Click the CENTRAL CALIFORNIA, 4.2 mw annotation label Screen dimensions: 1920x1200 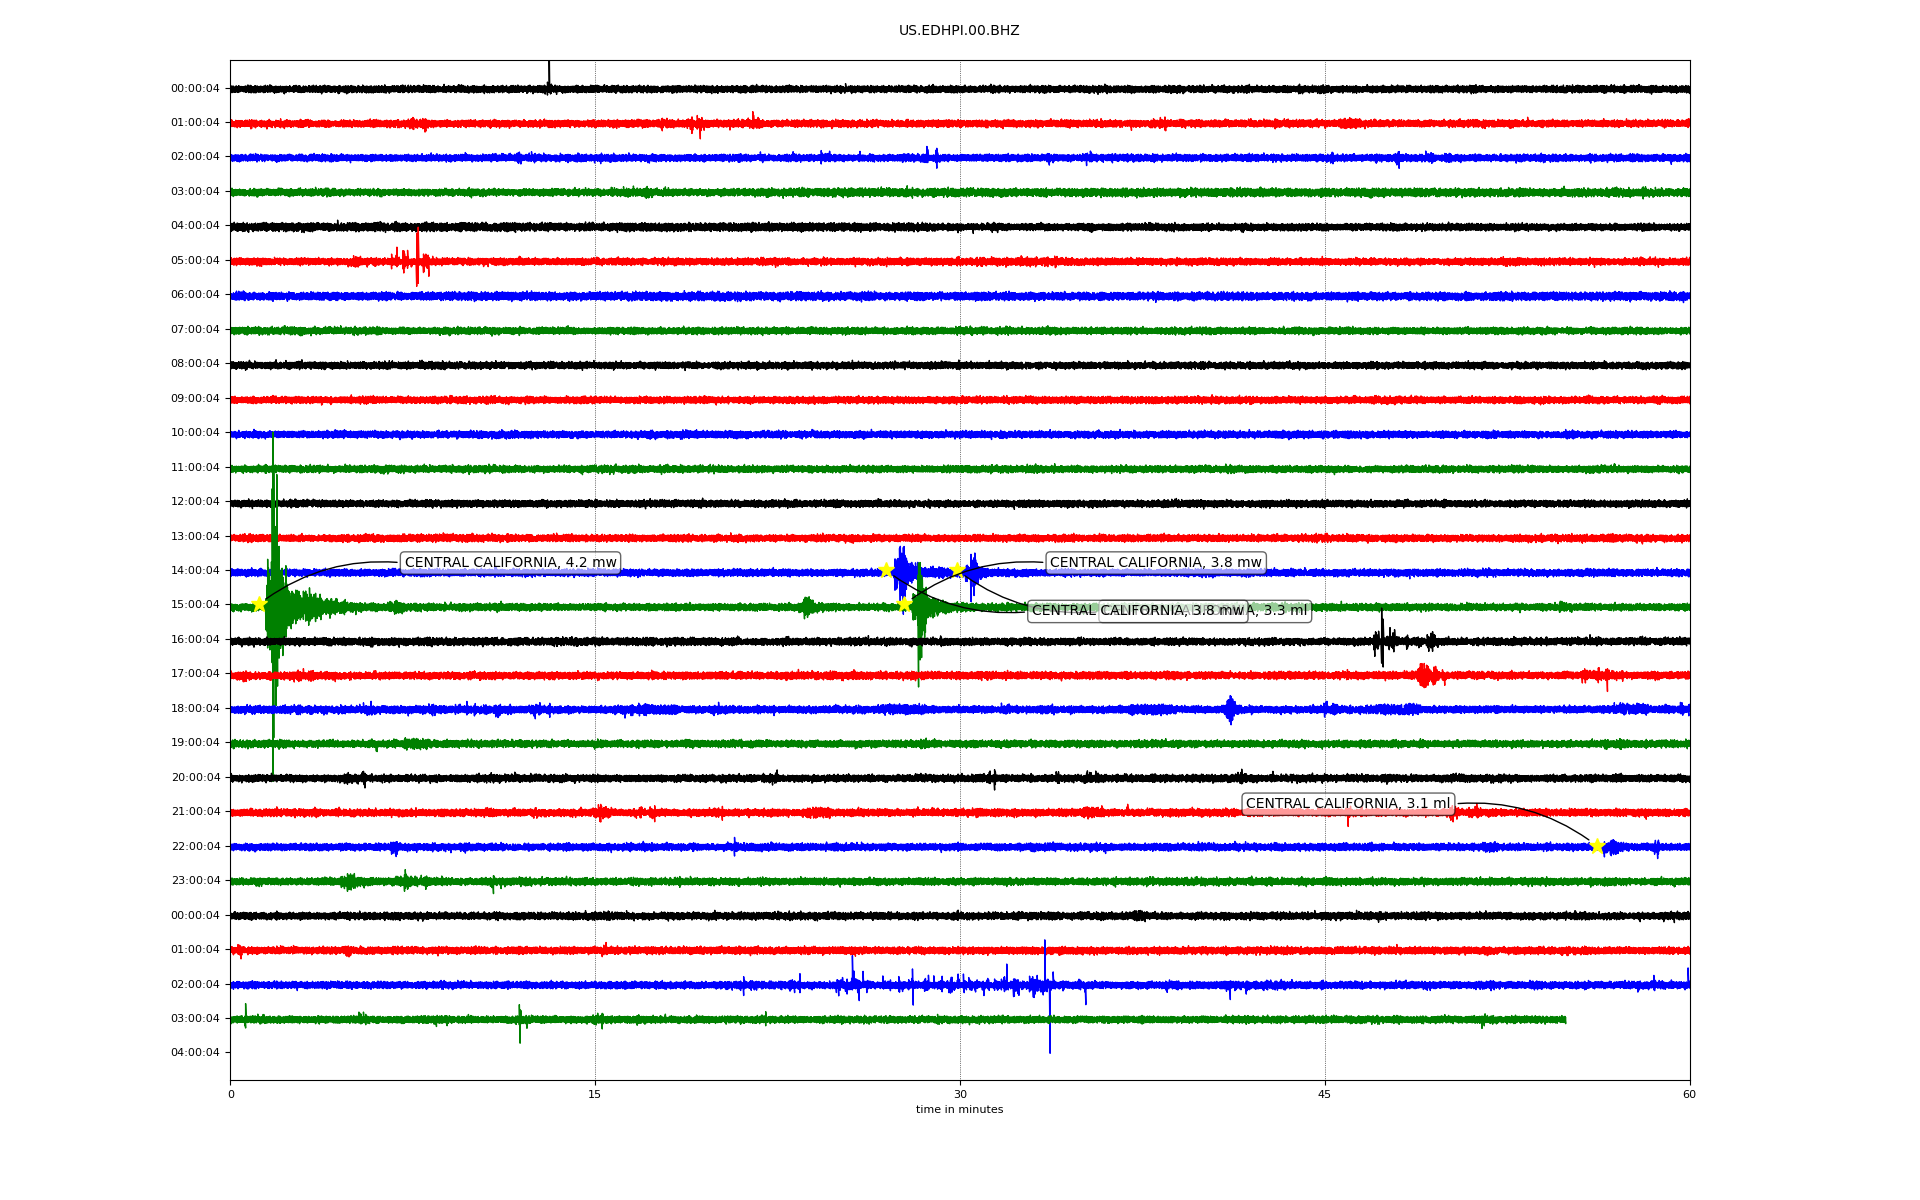510,563
